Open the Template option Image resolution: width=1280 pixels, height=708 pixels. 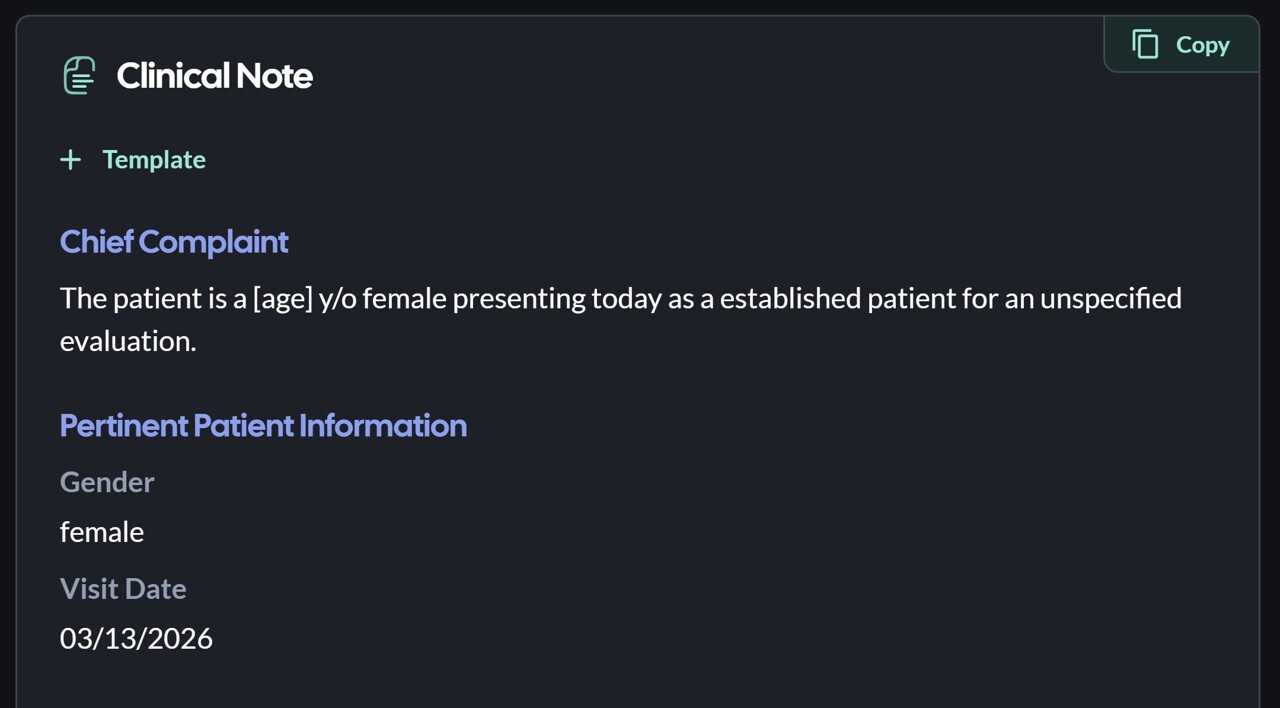(132, 159)
